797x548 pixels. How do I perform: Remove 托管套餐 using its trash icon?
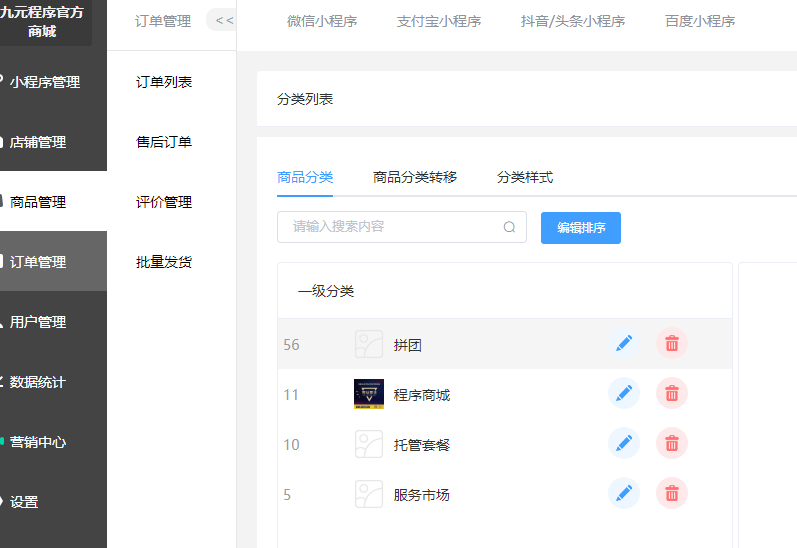point(672,443)
